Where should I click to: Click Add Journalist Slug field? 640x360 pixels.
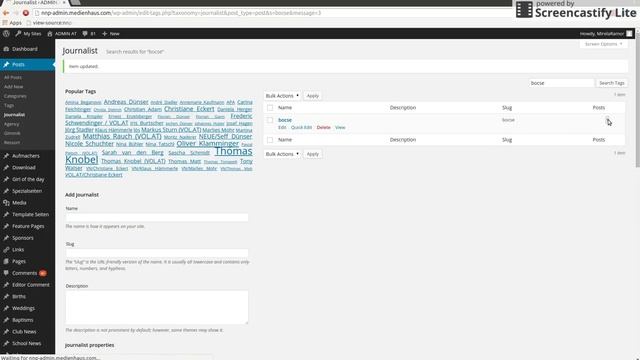pos(157,253)
